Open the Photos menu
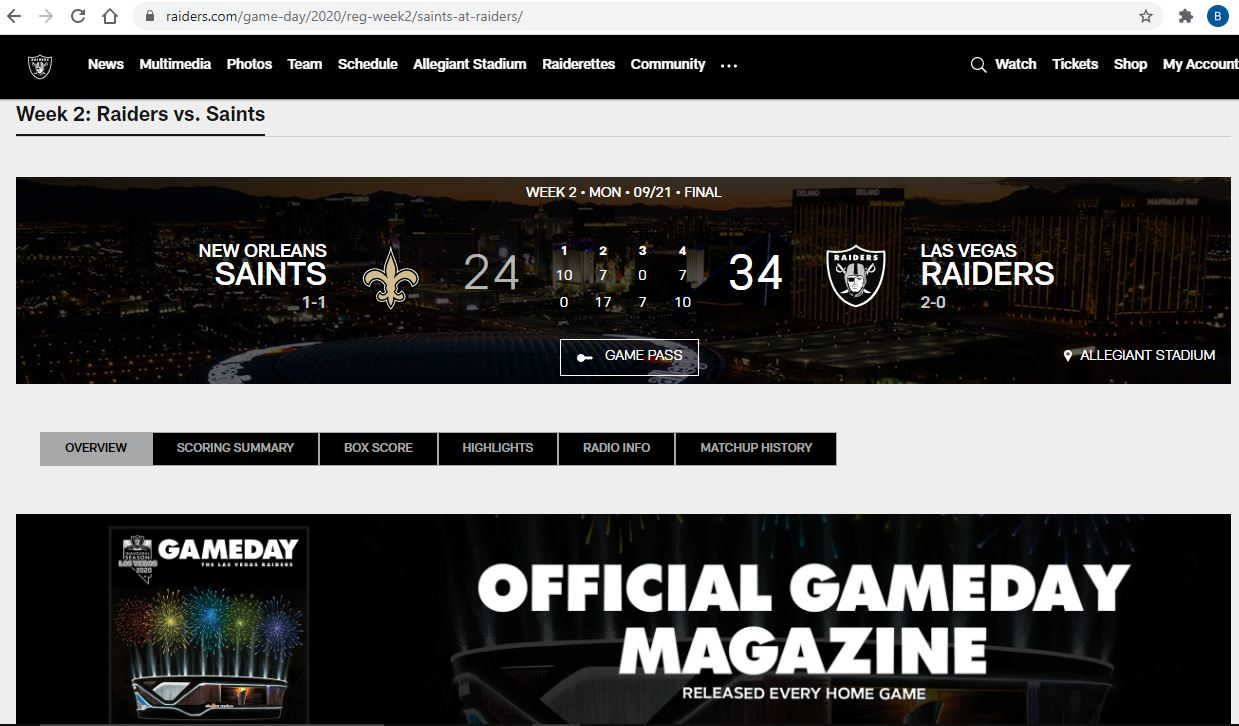Image resolution: width=1239 pixels, height=726 pixels. (249, 64)
